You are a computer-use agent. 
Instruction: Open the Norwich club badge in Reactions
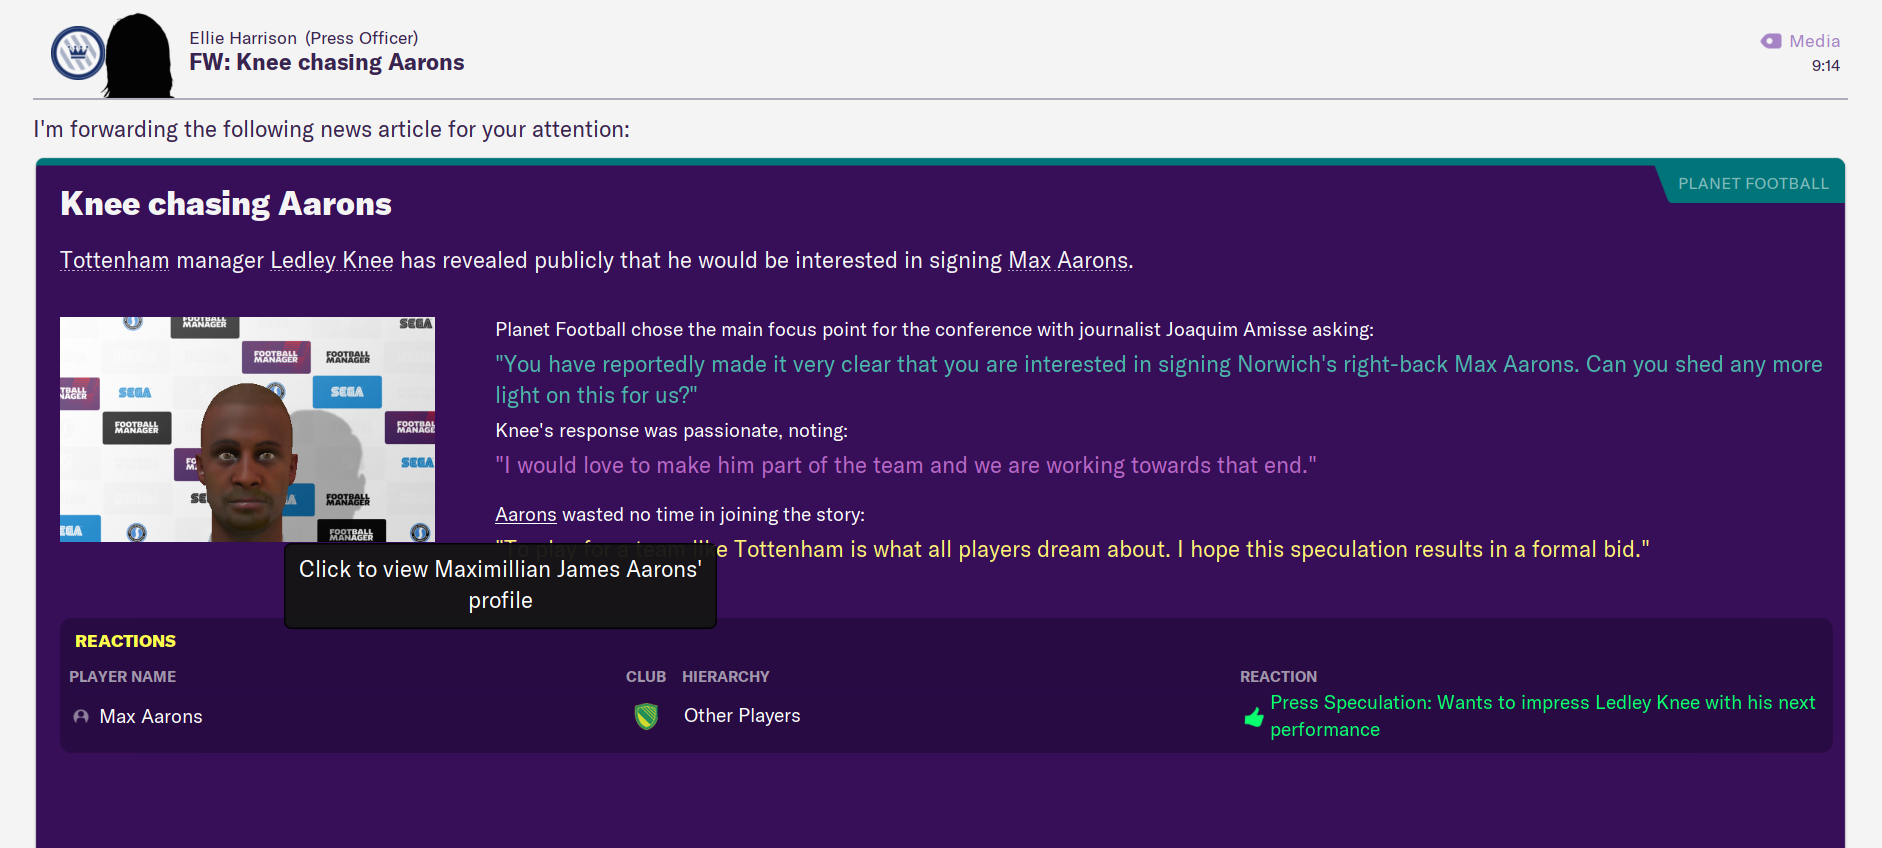pyautogui.click(x=647, y=716)
